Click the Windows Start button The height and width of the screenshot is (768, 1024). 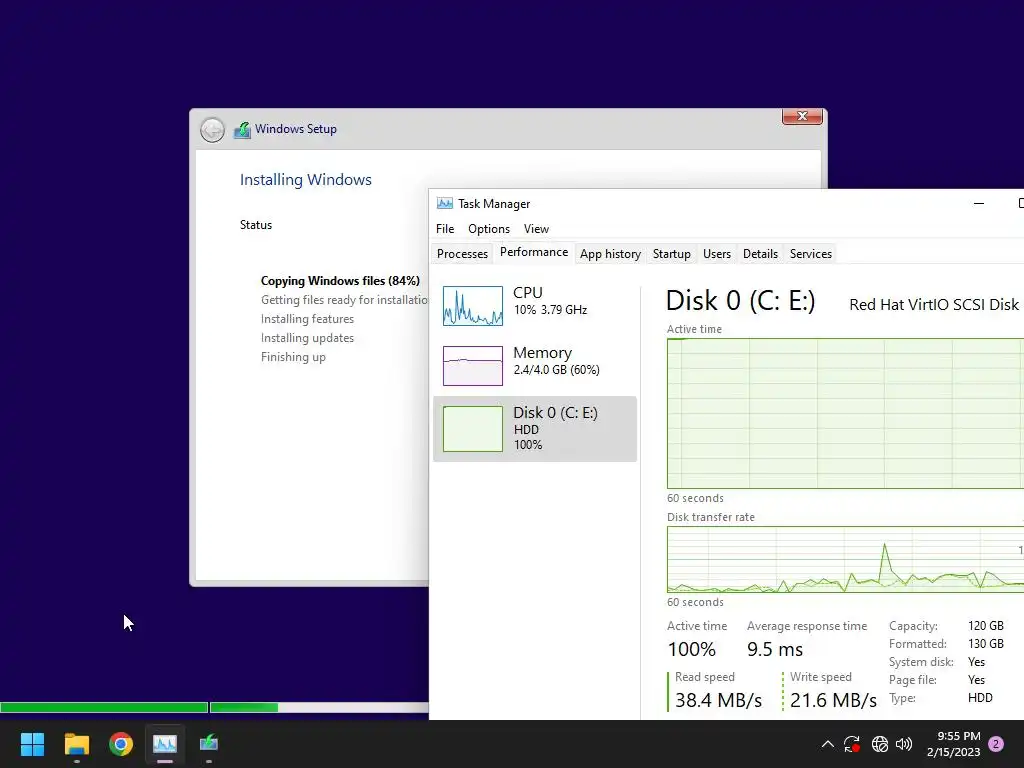click(x=32, y=744)
